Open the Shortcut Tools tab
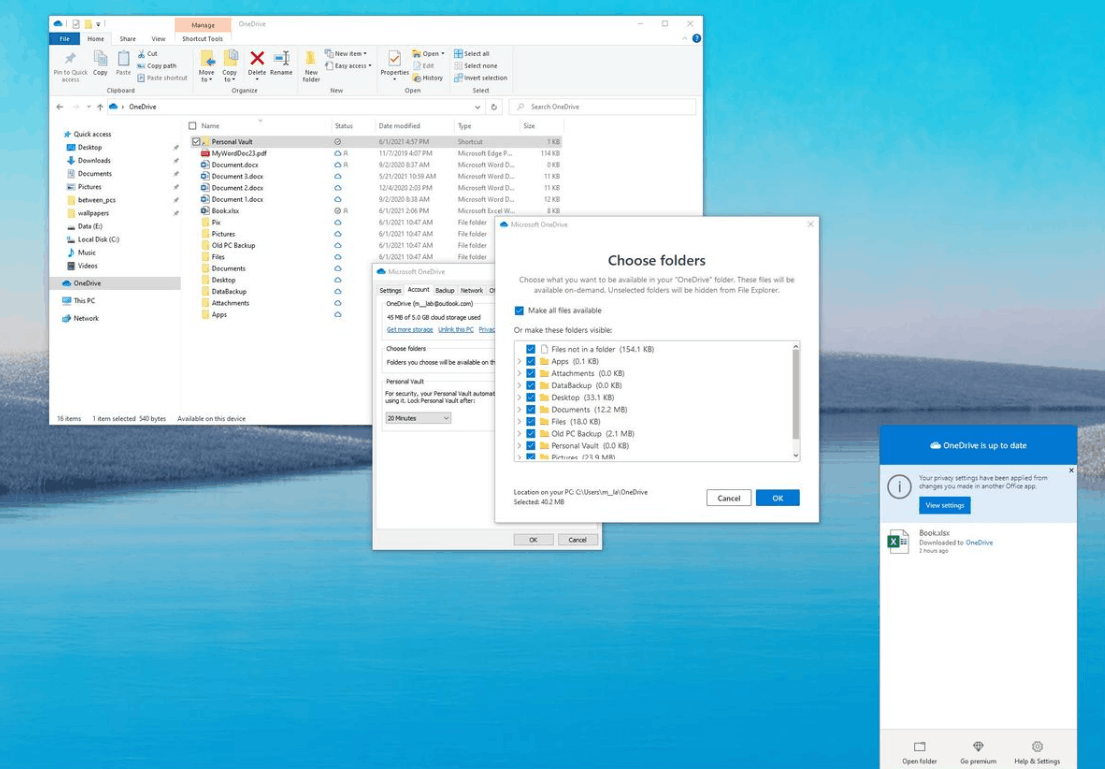This screenshot has height=769, width=1105. pos(202,39)
